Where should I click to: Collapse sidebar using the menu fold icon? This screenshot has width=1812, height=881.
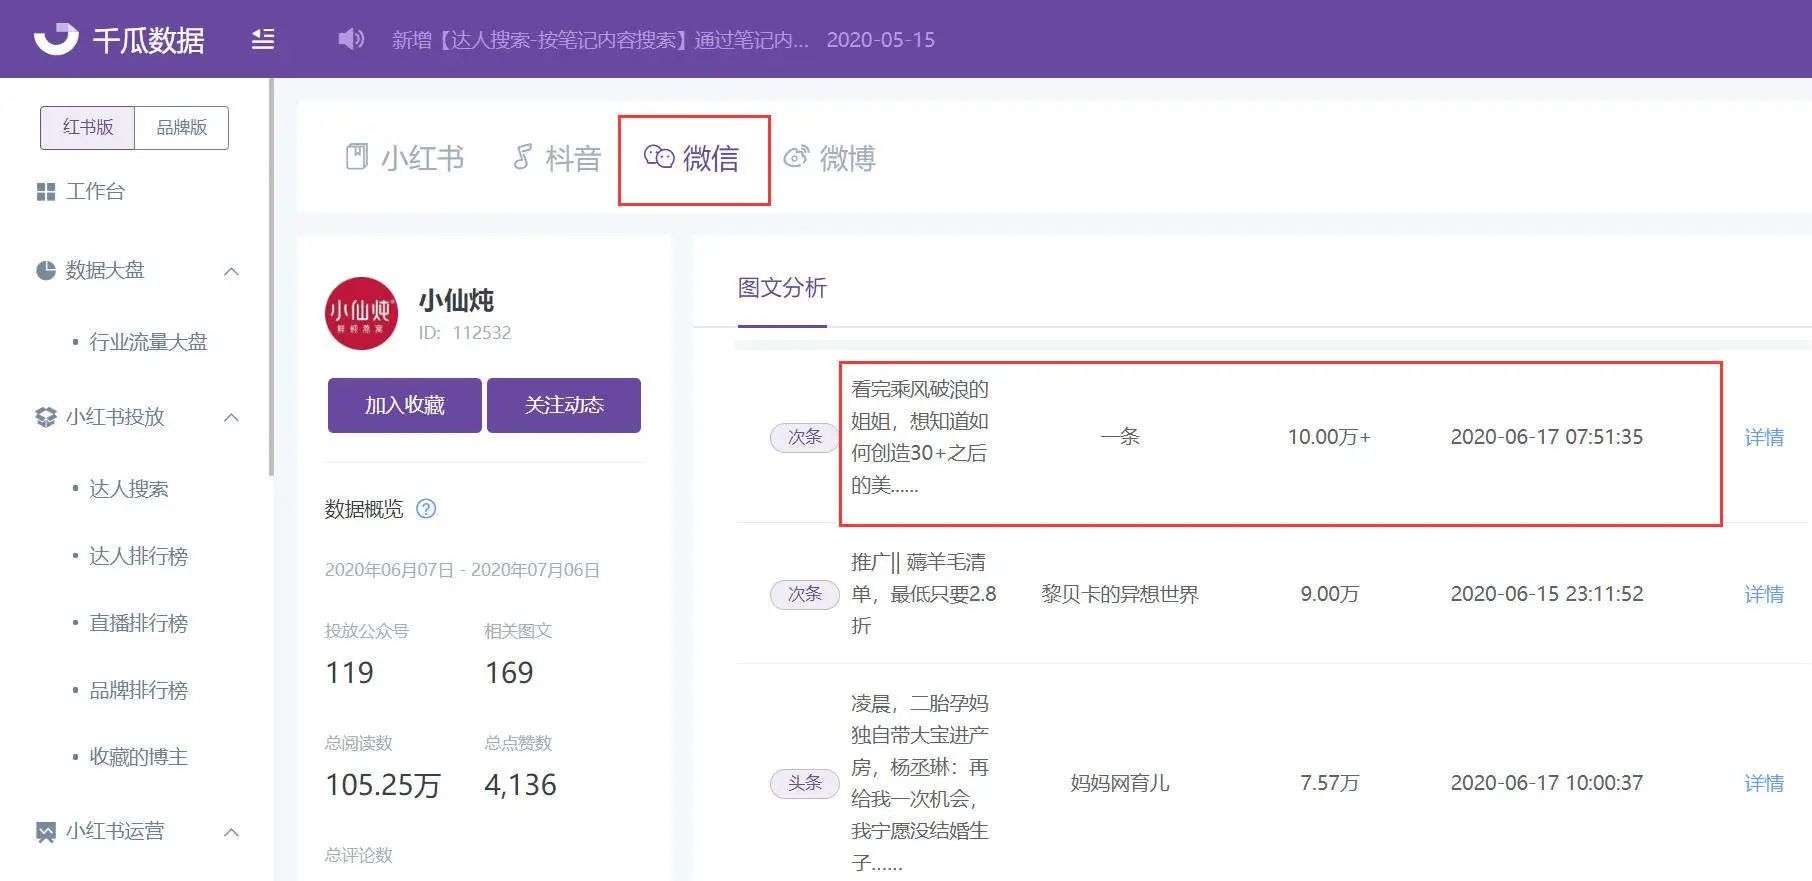tap(263, 40)
